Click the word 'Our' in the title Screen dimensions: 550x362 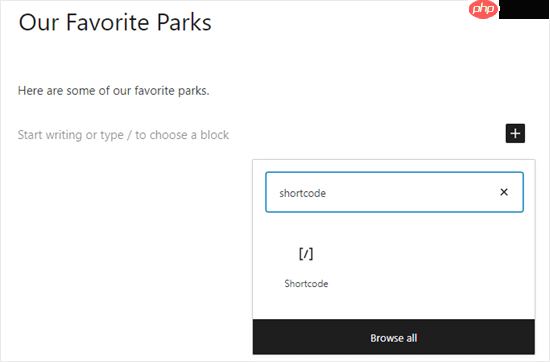click(x=39, y=22)
